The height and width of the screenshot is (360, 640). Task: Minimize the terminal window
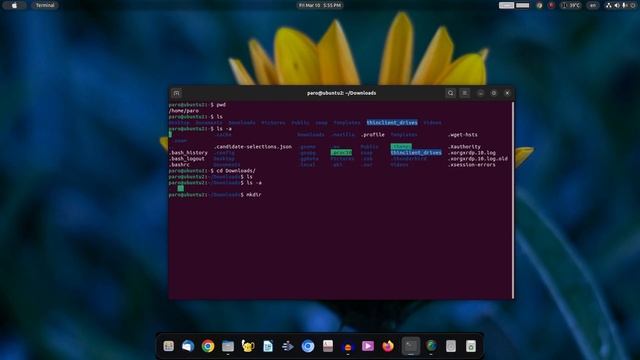480,93
